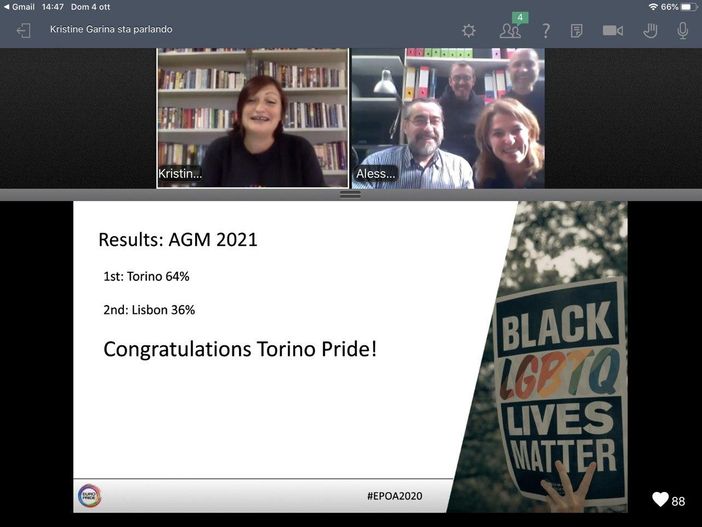Tap the divider handle between video and slides

coord(351,194)
